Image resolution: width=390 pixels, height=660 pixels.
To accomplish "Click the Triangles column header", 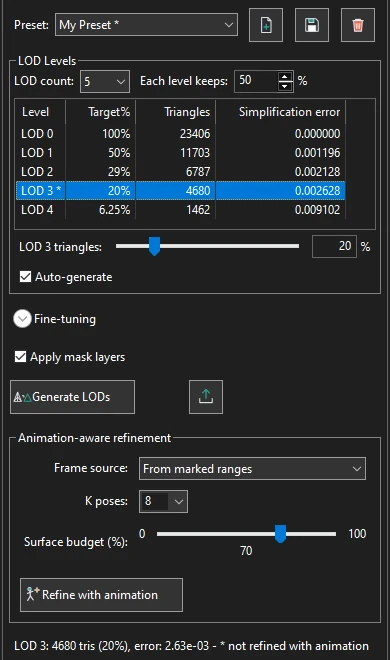I will point(175,112).
